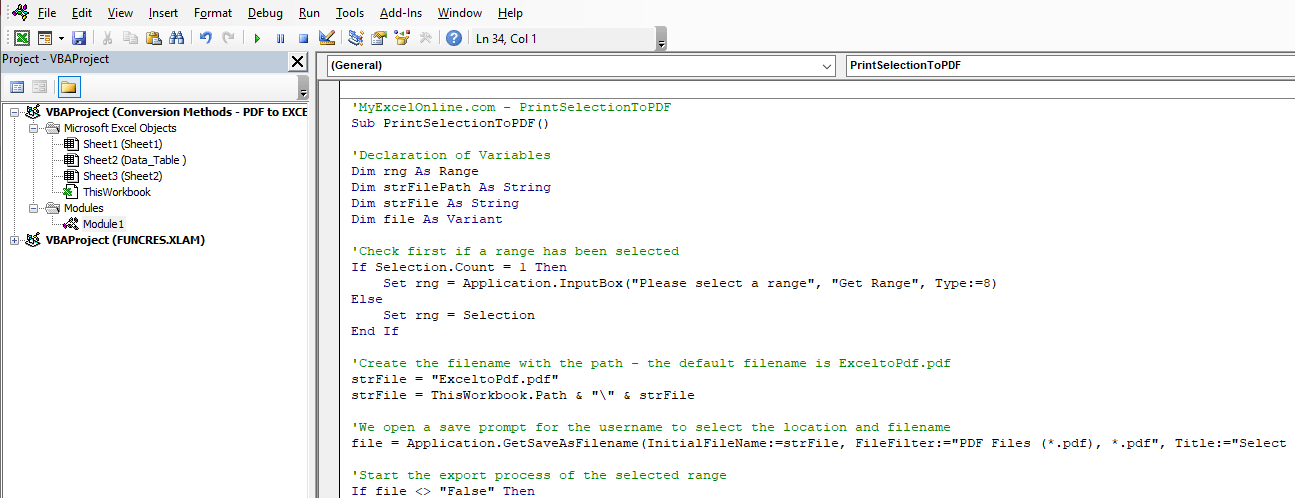The width and height of the screenshot is (1295, 498).
Task: Click the 'Dim file As Variant' line
Action: point(427,219)
